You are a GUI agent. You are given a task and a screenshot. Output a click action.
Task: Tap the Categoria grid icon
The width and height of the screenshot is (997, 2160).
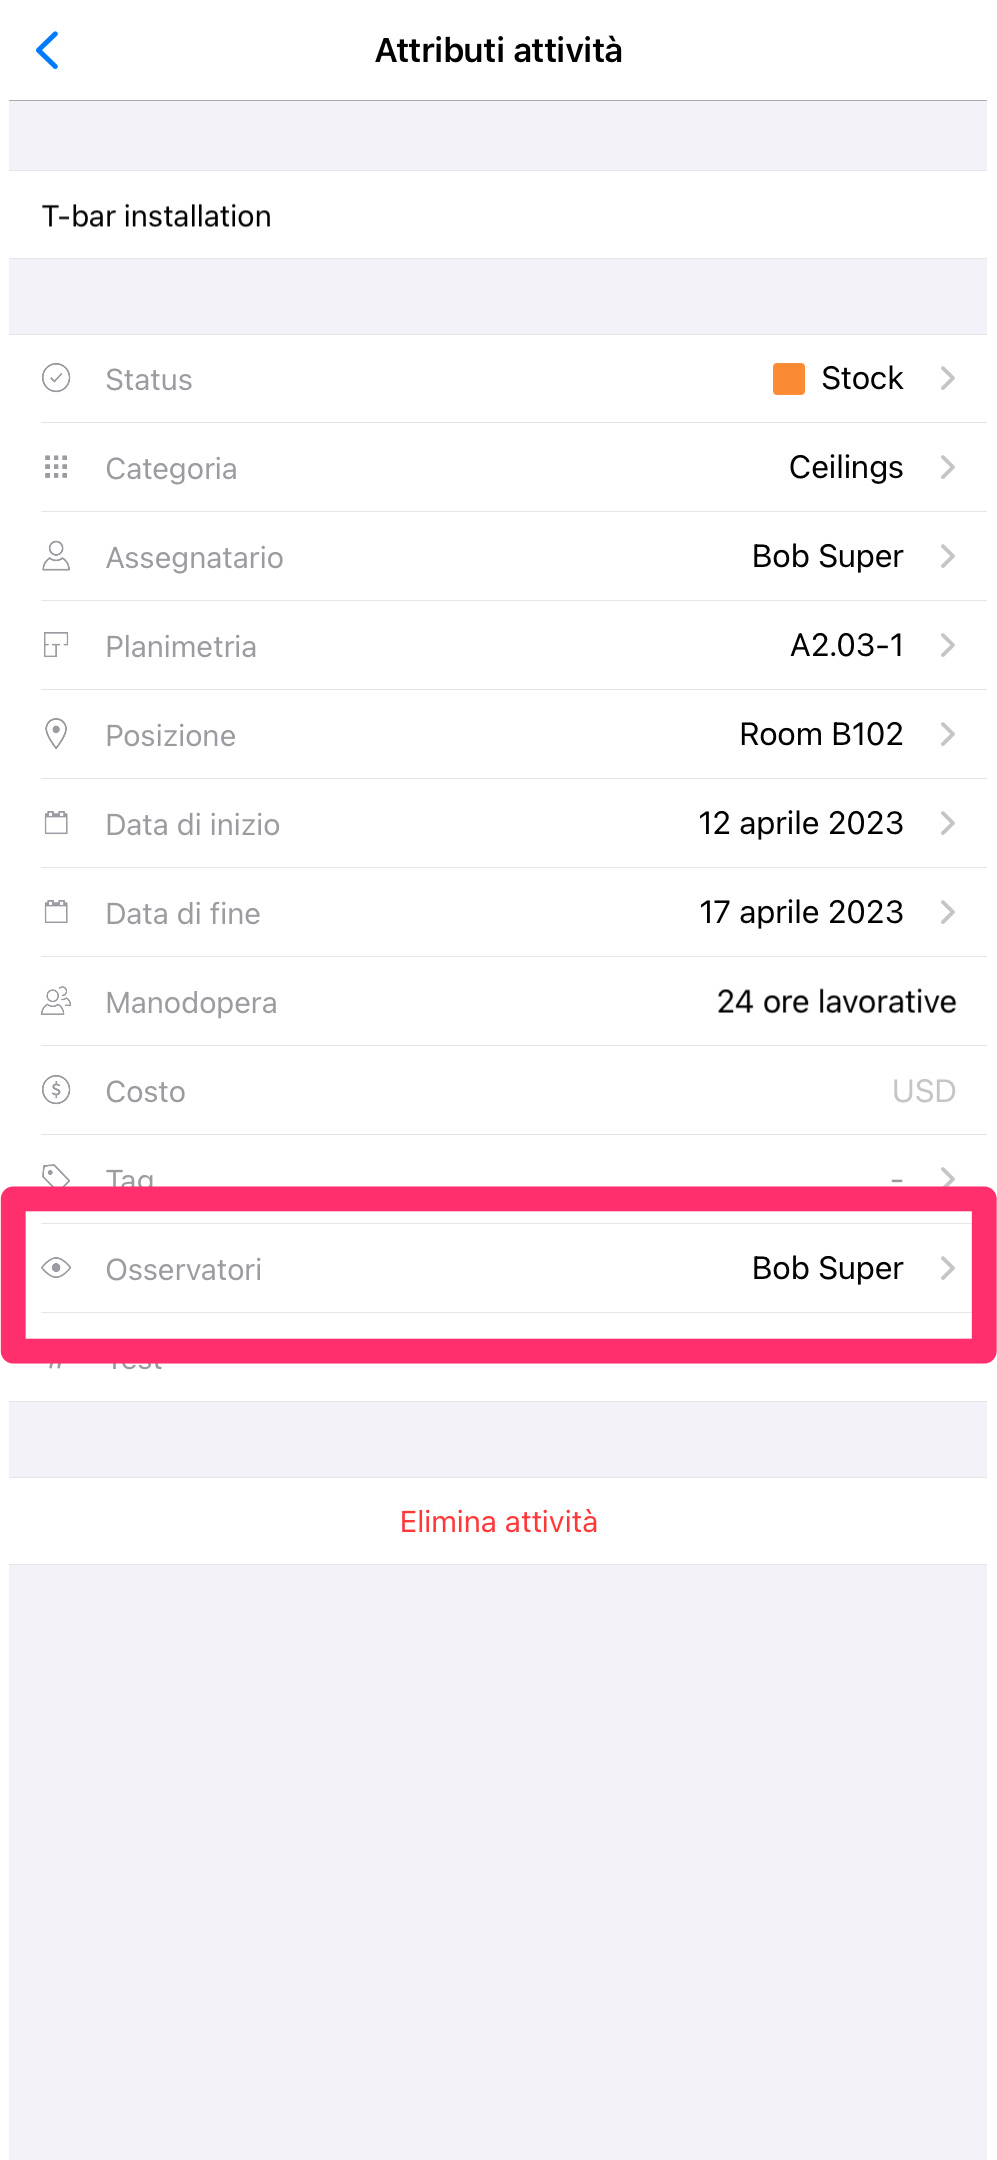56,467
